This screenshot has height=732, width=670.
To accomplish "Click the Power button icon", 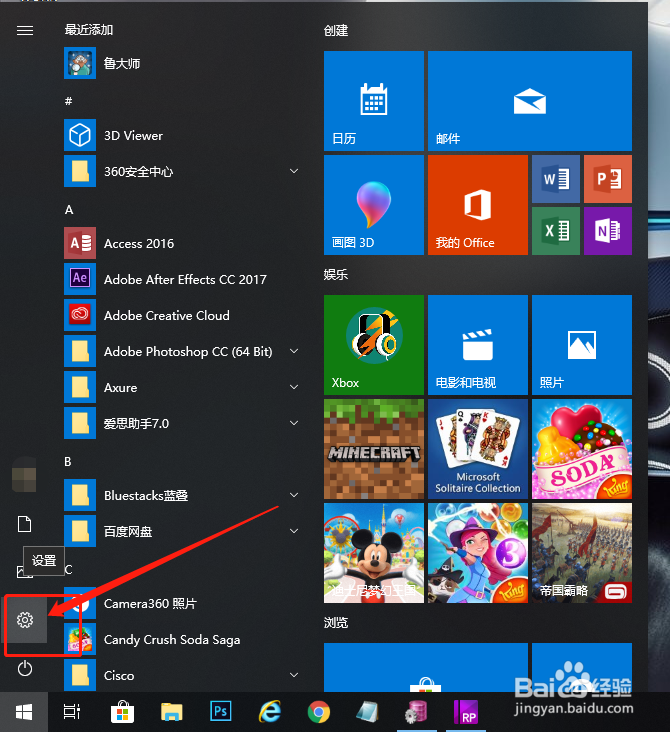I will click(x=25, y=669).
